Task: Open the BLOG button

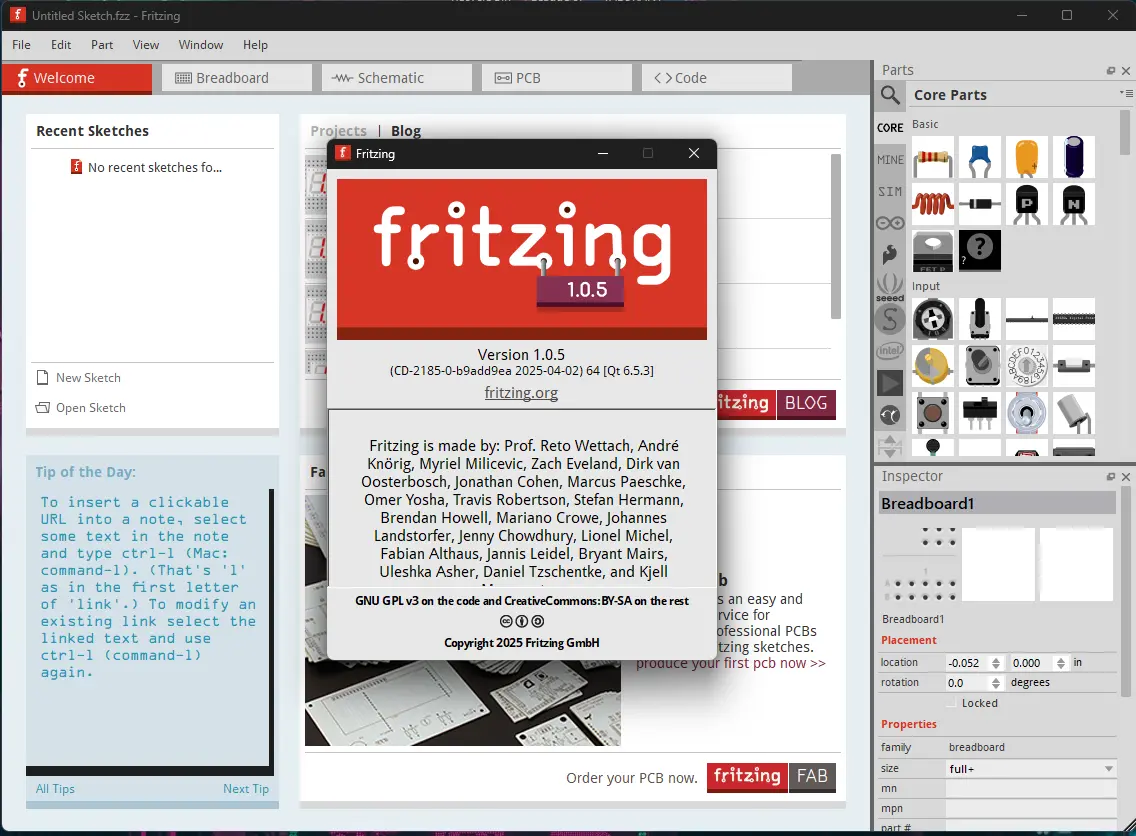Action: coord(806,404)
